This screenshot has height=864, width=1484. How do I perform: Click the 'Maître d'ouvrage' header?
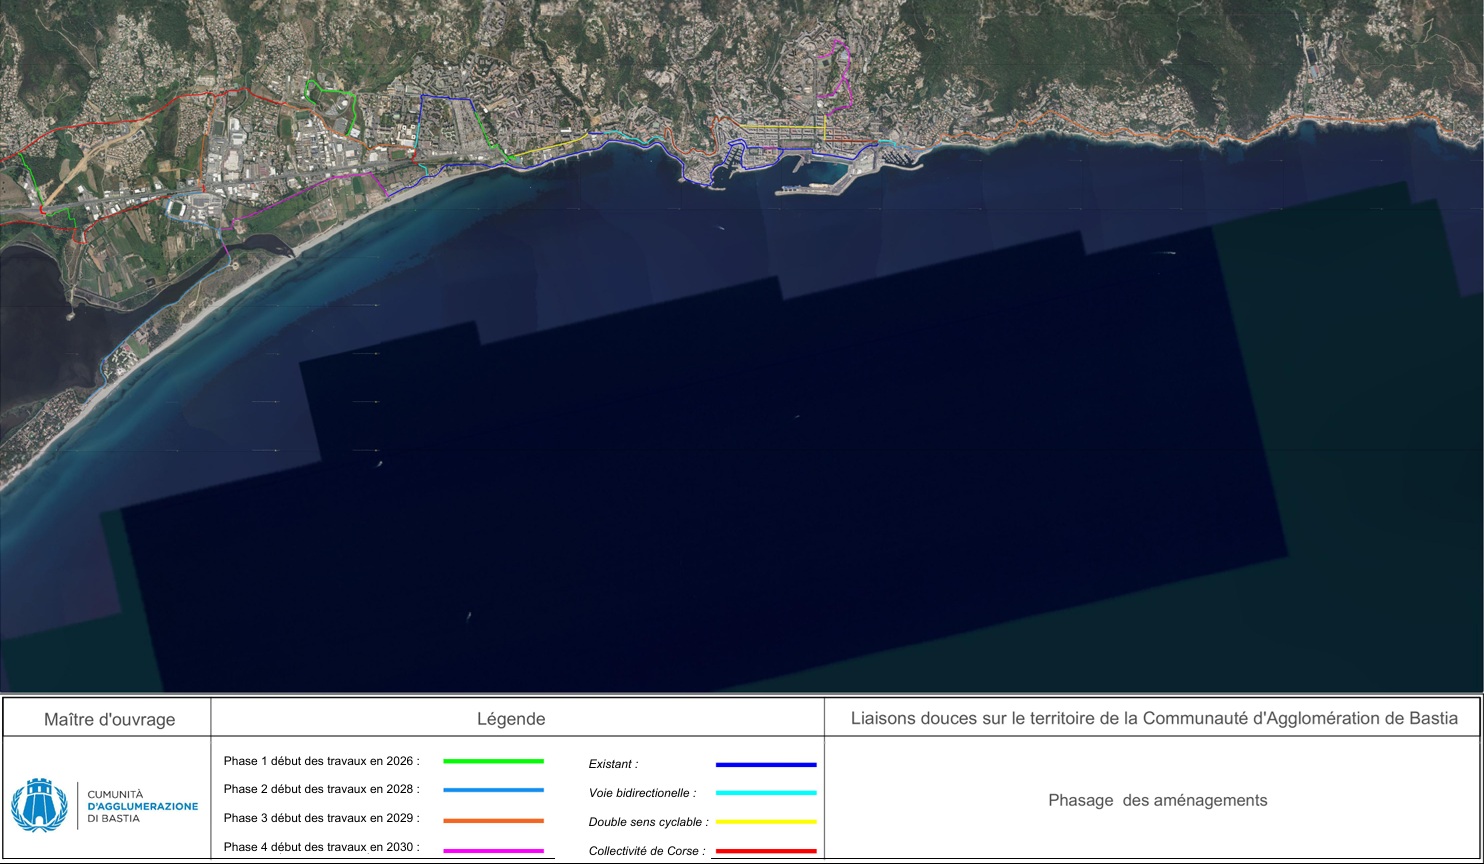coord(109,720)
